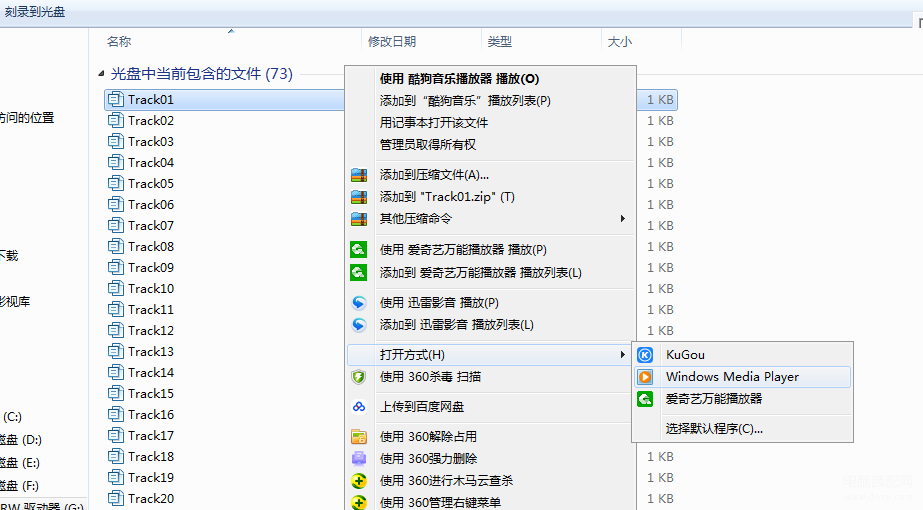The image size is (923, 510).
Task: Click the Track12 file icon
Action: pyautogui.click(x=116, y=330)
